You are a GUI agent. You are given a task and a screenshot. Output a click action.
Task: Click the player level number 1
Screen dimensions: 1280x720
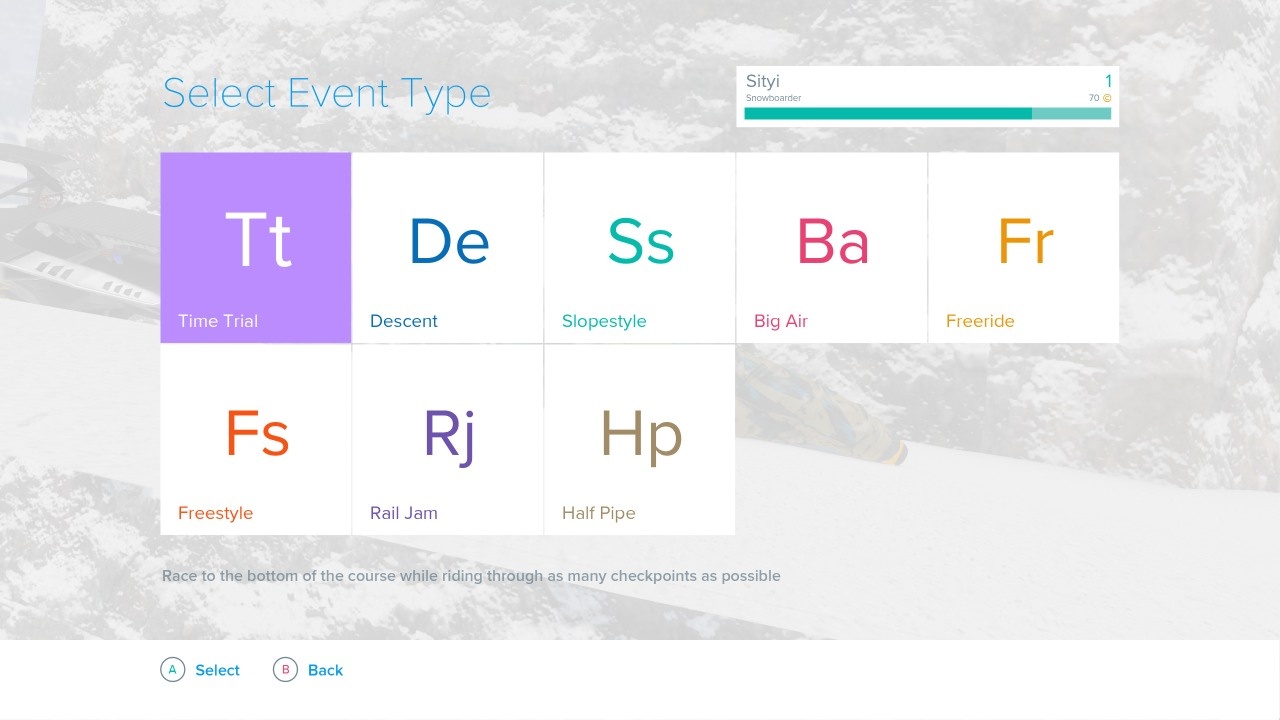tap(1108, 81)
